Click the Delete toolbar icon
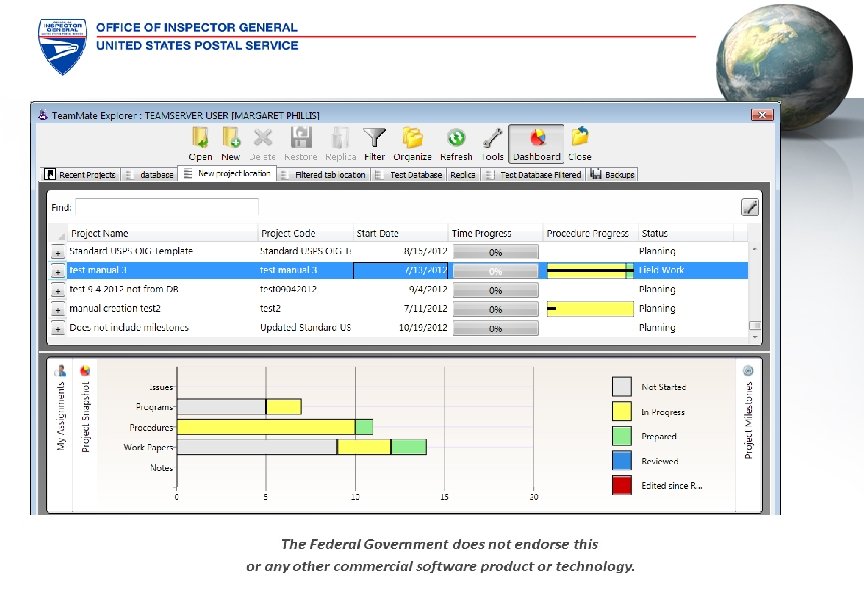The width and height of the screenshot is (864, 598). [x=262, y=144]
